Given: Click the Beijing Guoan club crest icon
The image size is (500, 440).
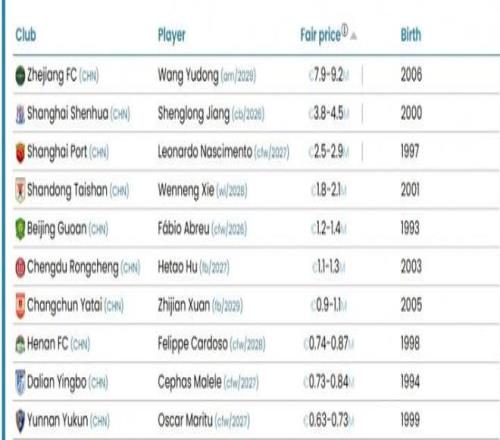Looking at the screenshot, I should 20,229.
